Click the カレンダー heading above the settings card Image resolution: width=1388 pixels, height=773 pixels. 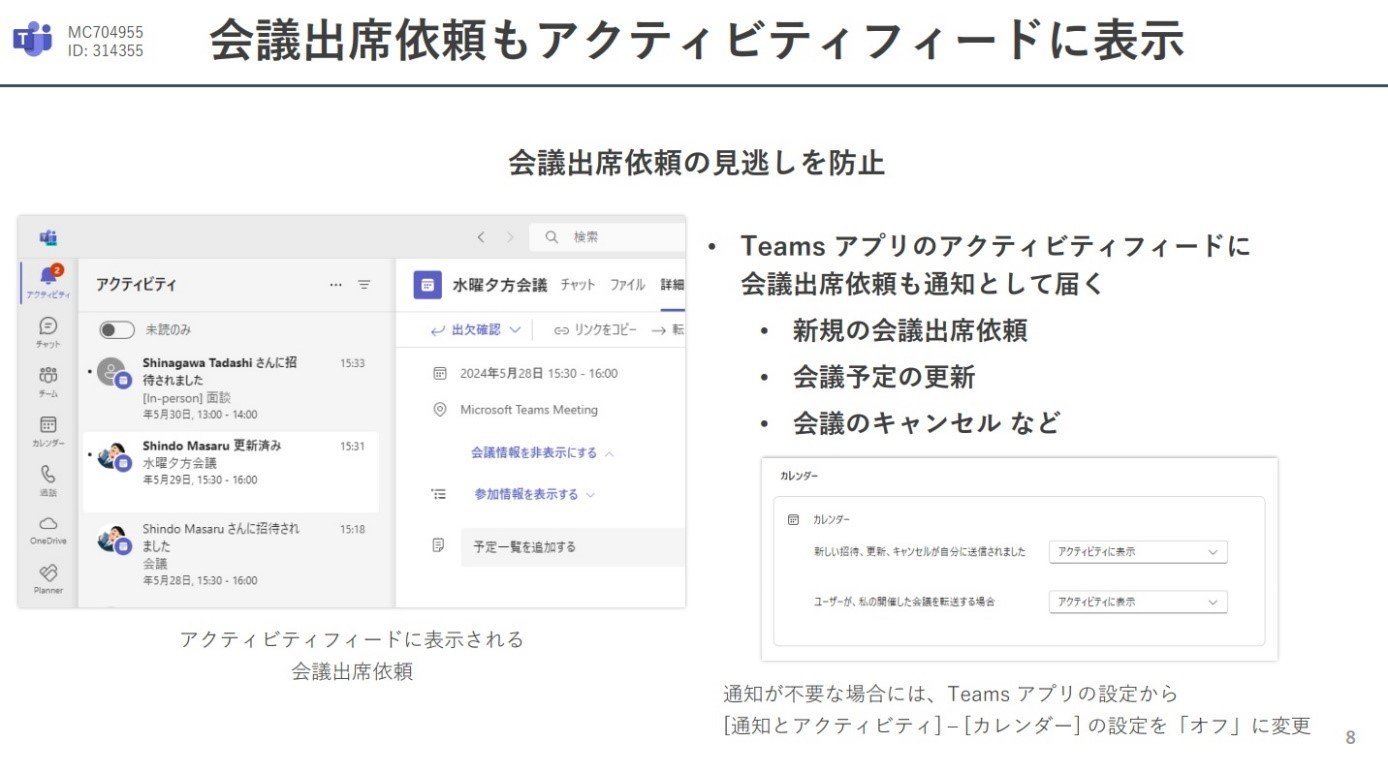799,476
